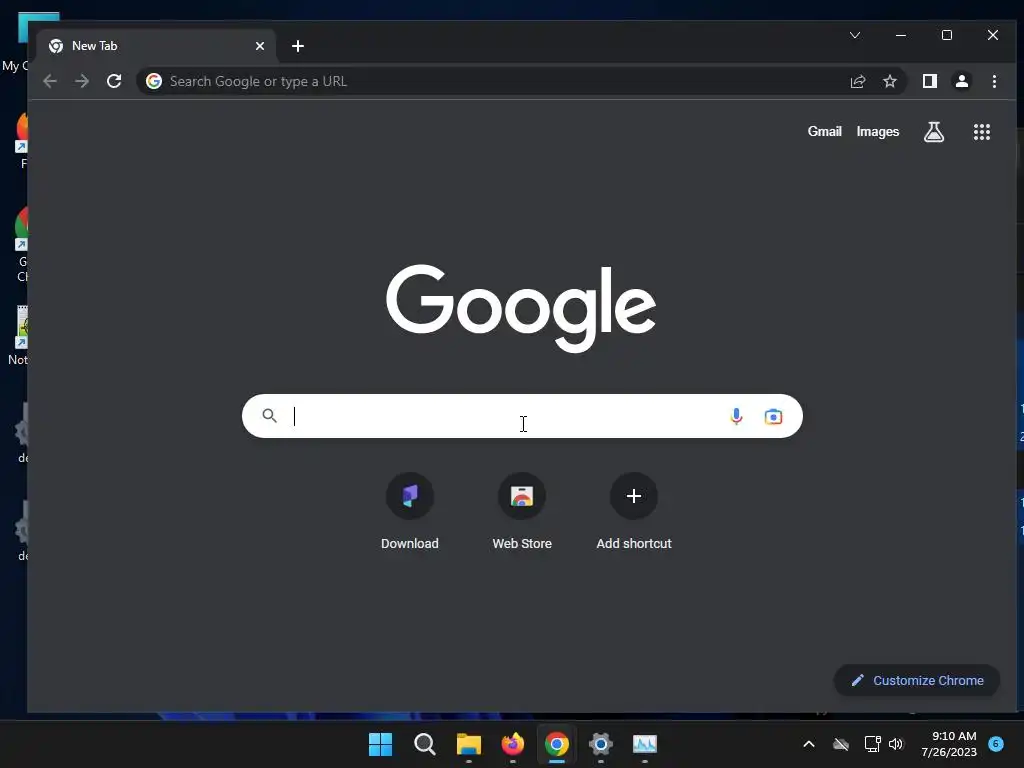
Task: Open the performance monitor taskbar app
Action: (x=645, y=744)
